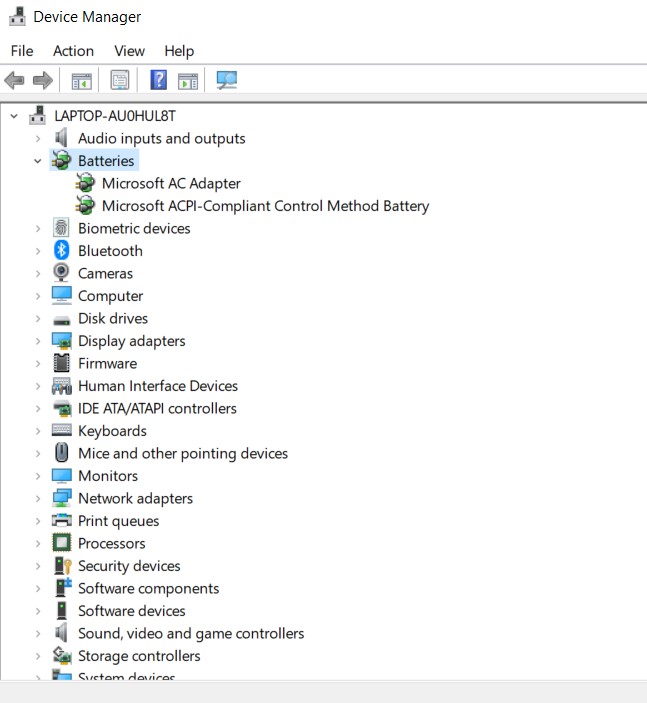Click the LAPTOP-AU0HUL8T computer icon
This screenshot has width=647, height=703.
tap(37, 116)
